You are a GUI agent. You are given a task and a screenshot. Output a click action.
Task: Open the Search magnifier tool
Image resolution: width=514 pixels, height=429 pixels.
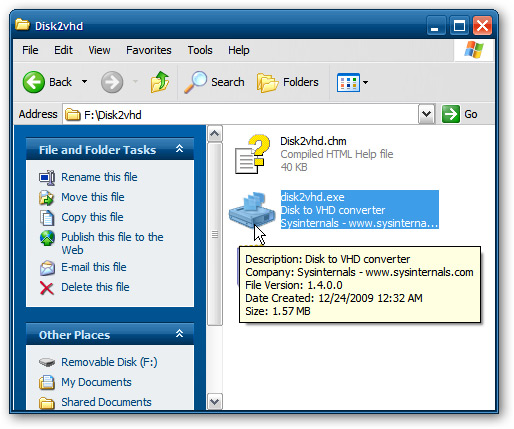(196, 82)
